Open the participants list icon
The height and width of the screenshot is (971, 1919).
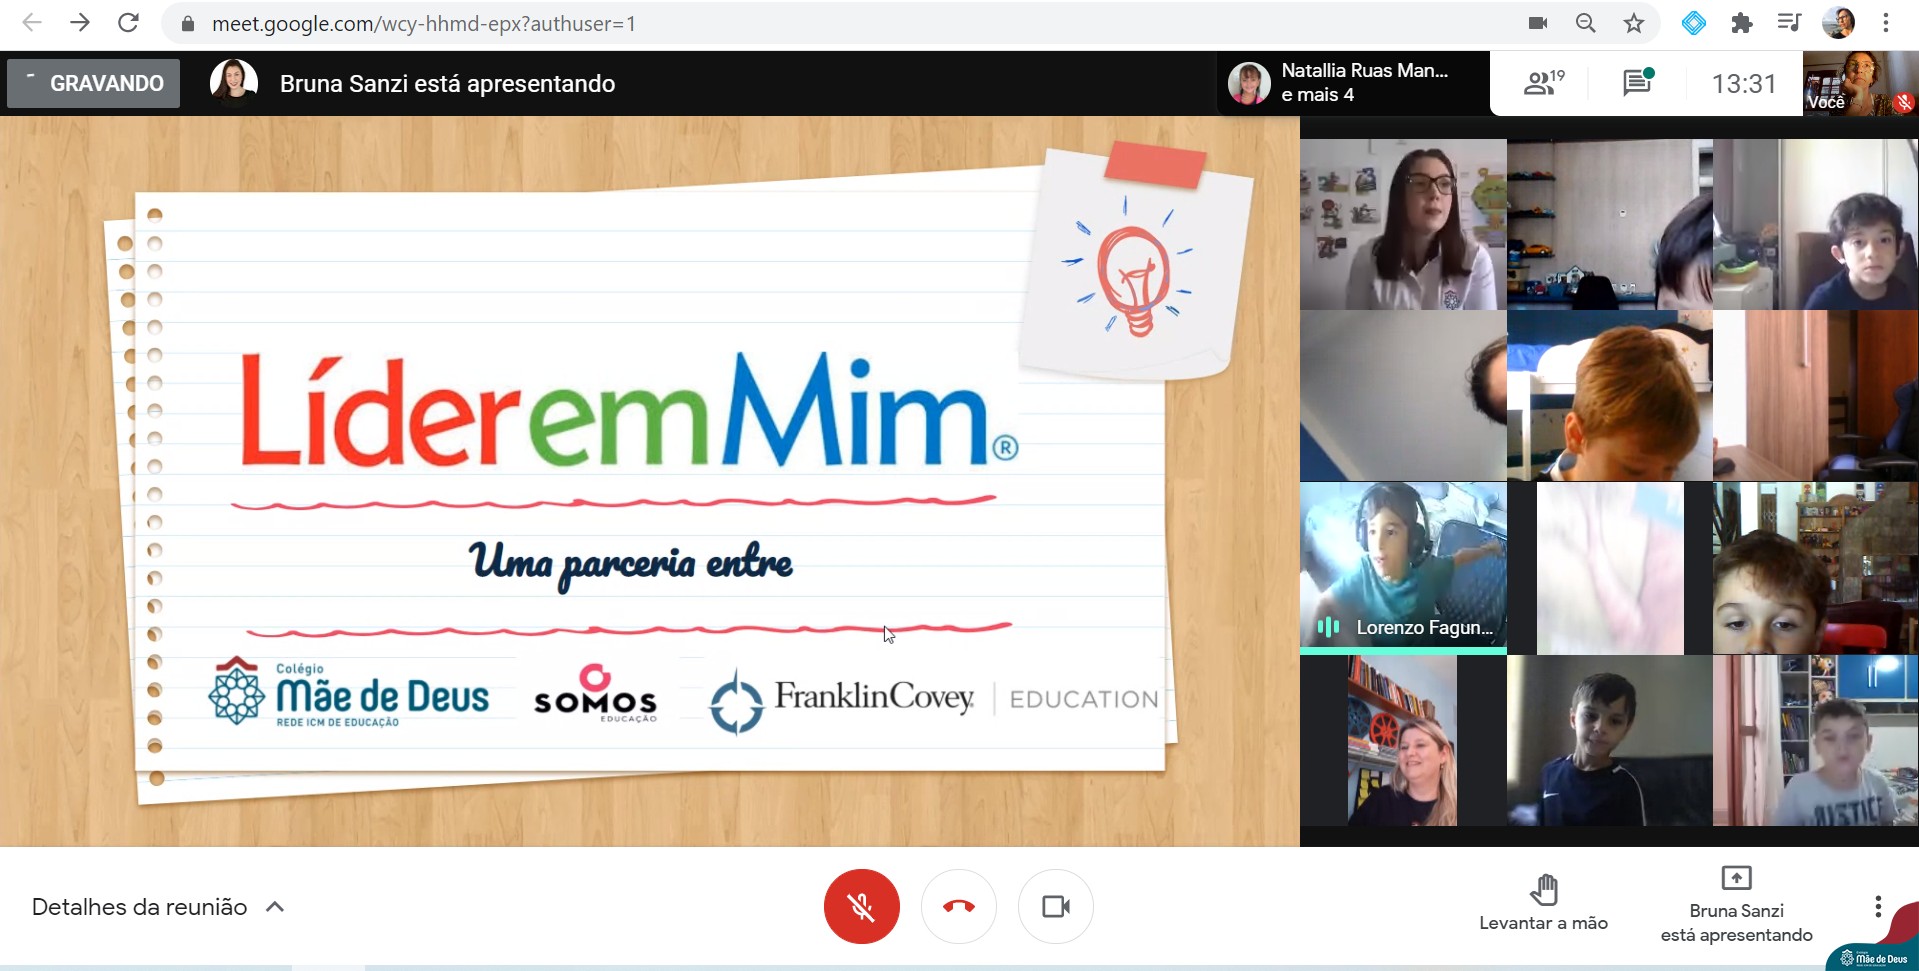tap(1543, 83)
